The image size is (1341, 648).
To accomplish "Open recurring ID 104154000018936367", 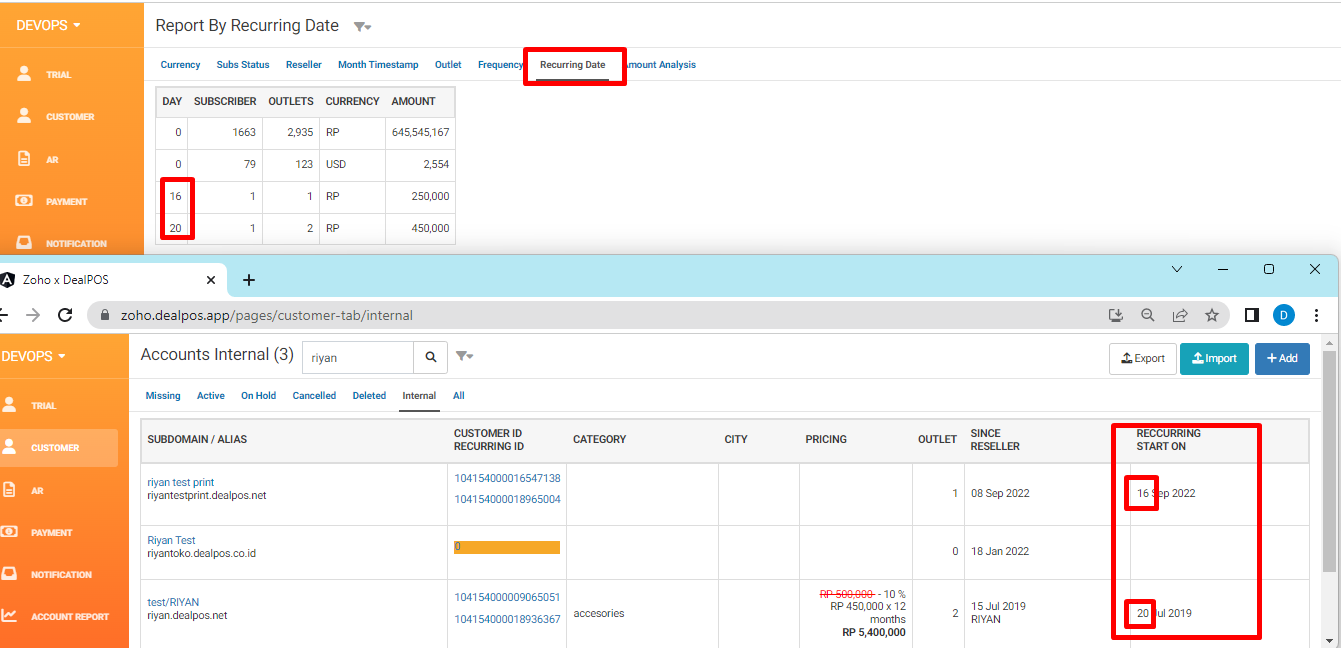I will [507, 620].
